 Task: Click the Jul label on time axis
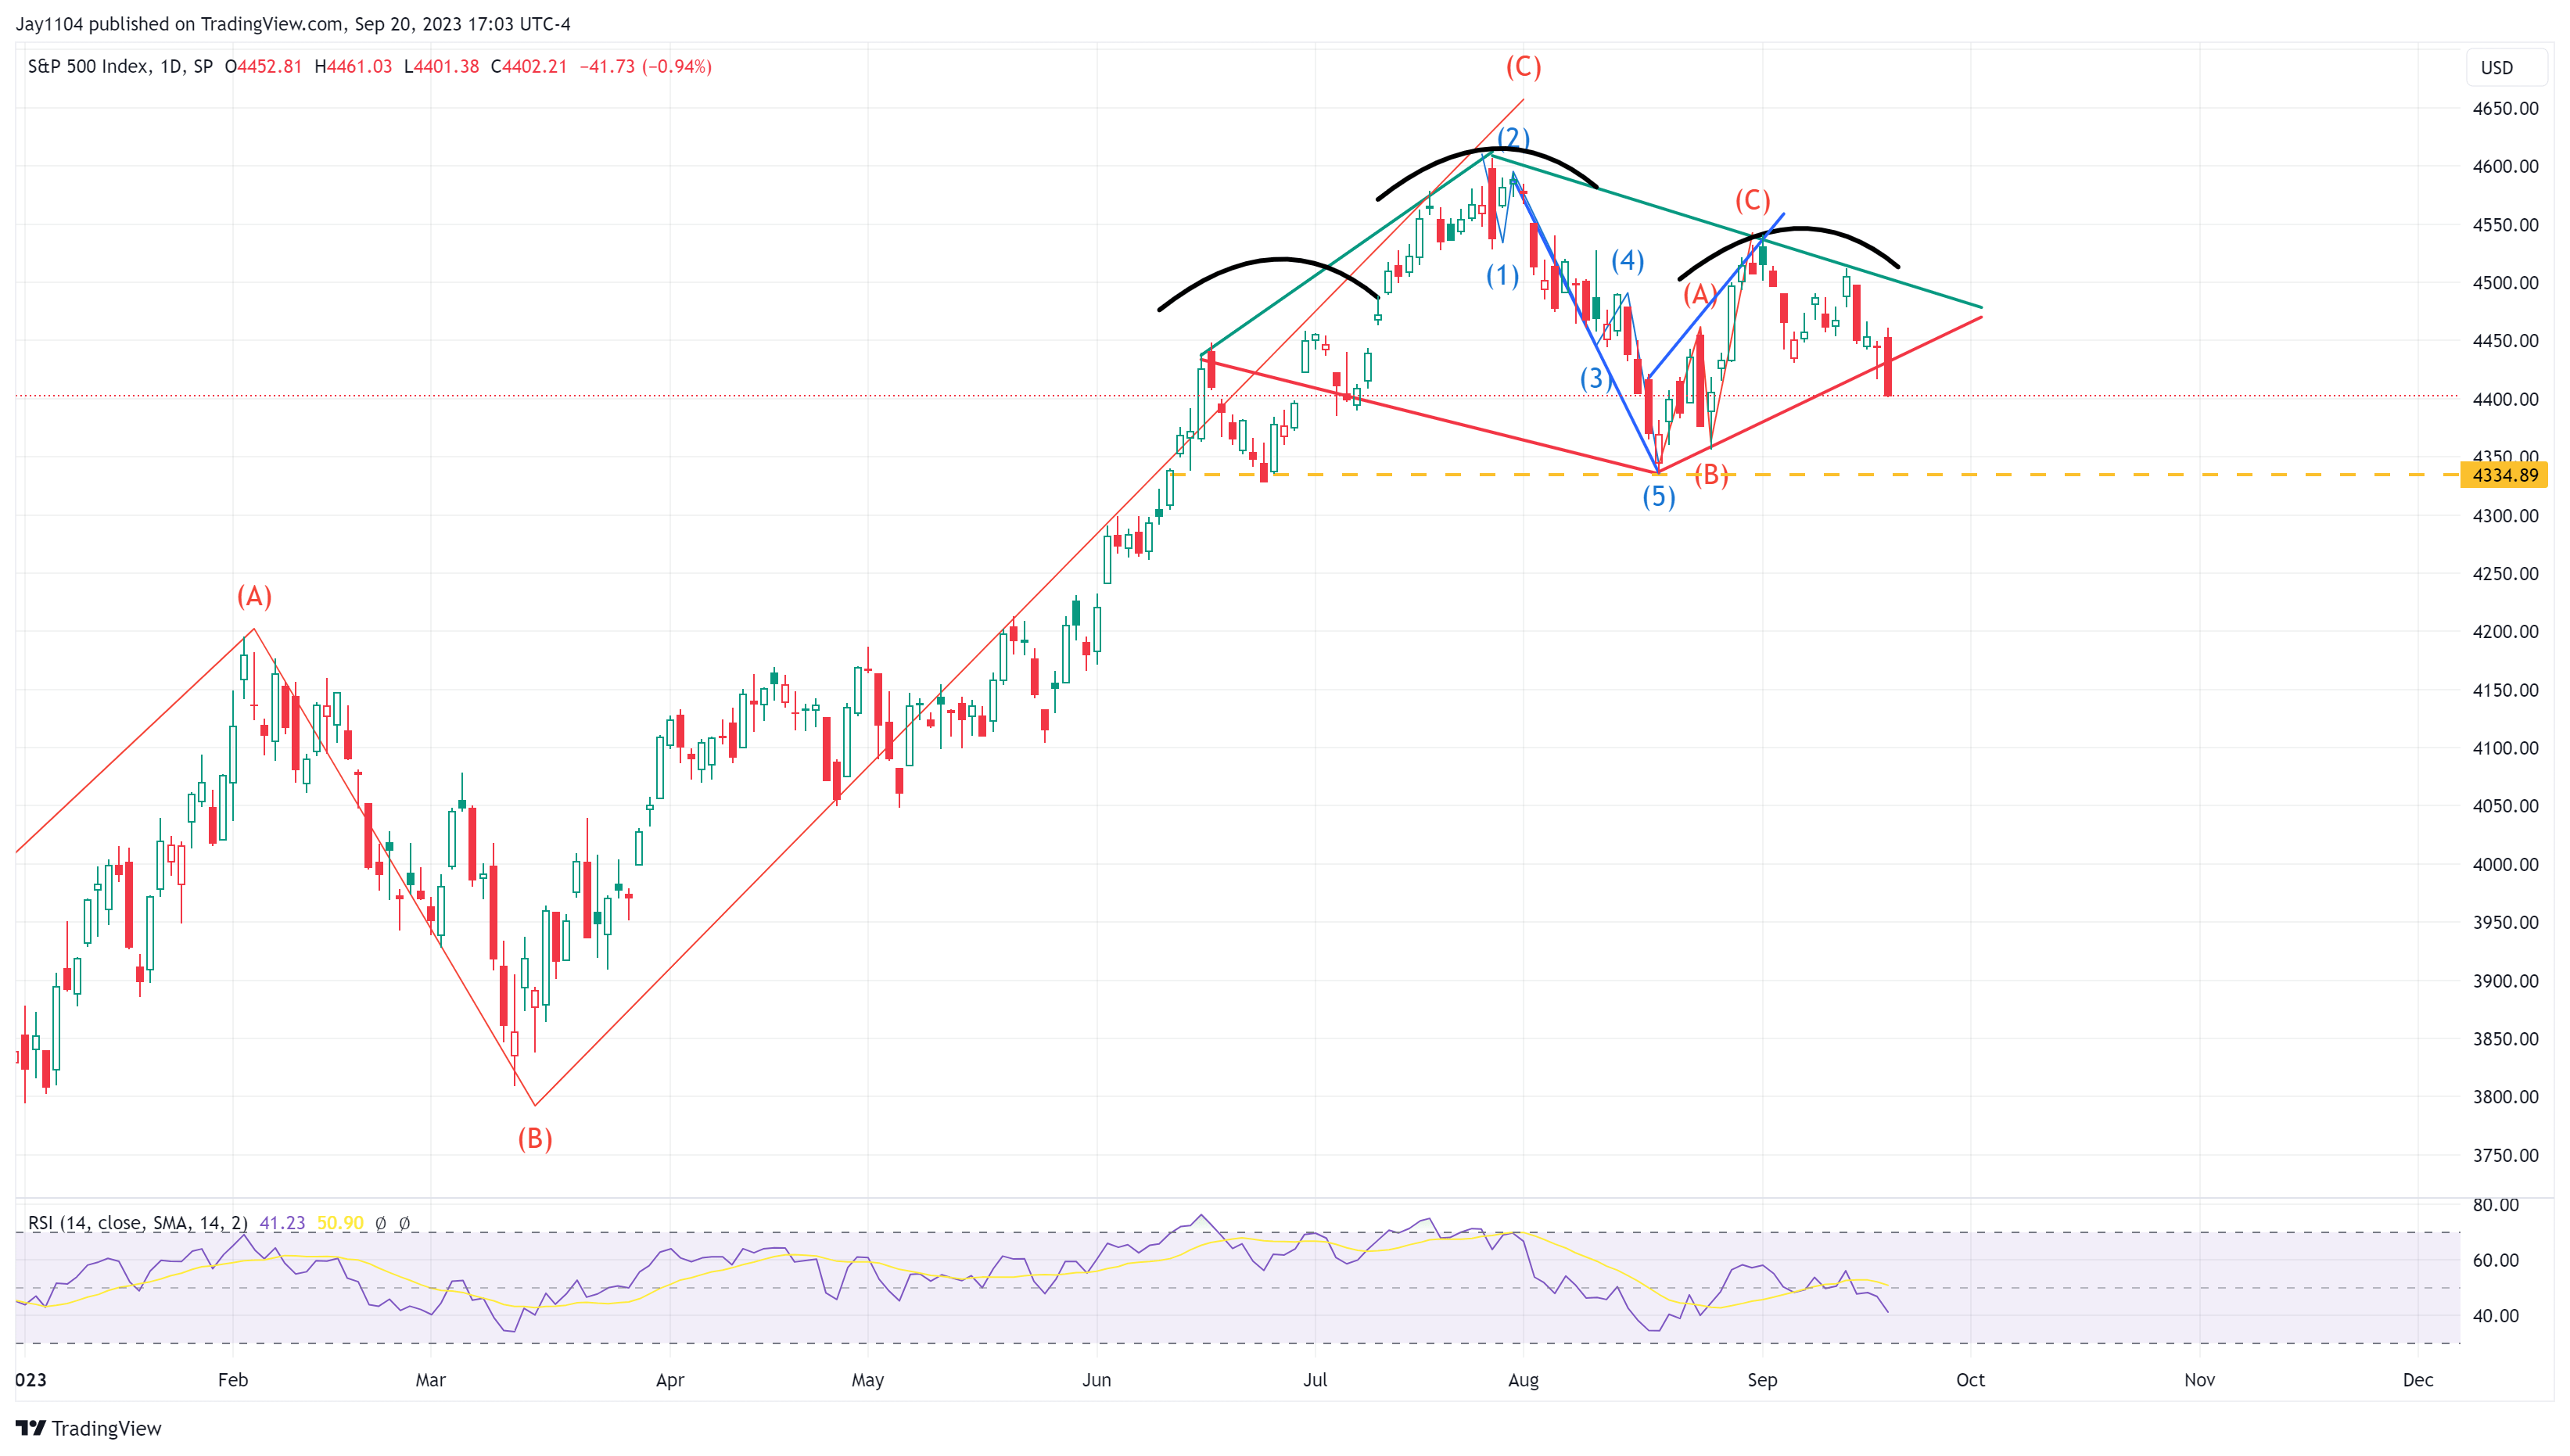tap(1315, 1380)
